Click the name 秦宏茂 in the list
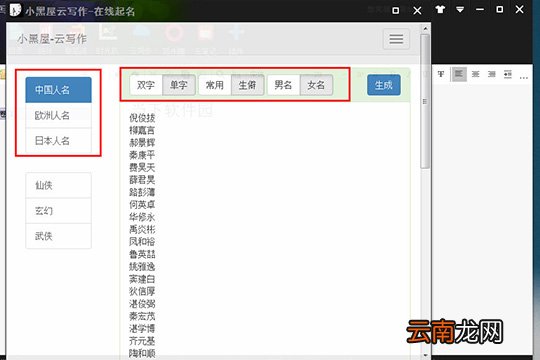The image size is (540, 360). 142,316
